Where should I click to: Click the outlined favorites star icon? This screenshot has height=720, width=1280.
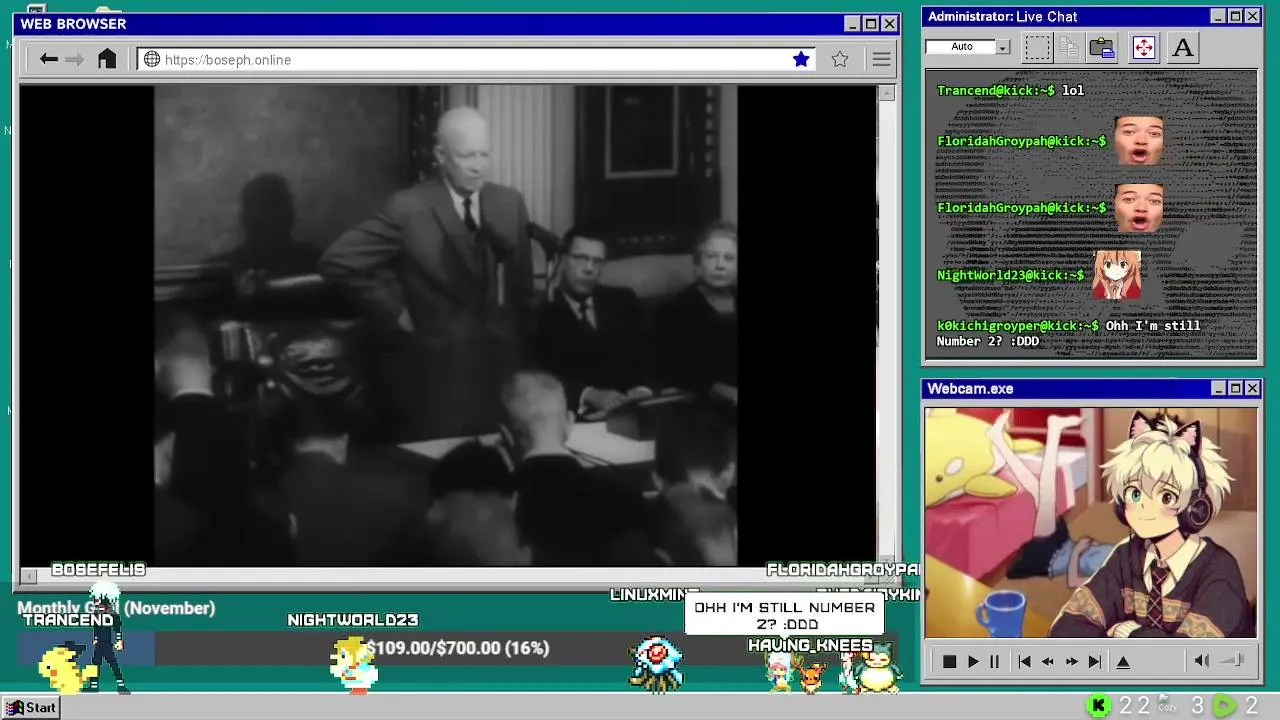(840, 59)
